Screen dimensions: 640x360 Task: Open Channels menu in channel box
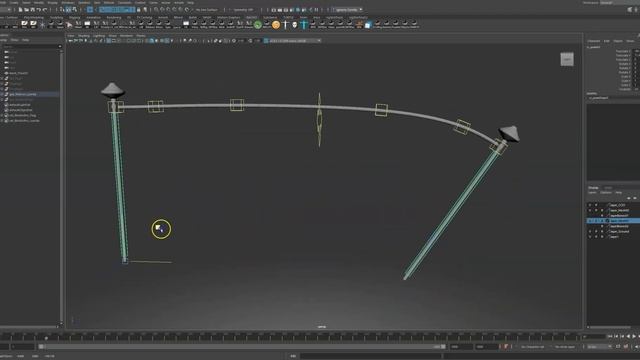[594, 41]
